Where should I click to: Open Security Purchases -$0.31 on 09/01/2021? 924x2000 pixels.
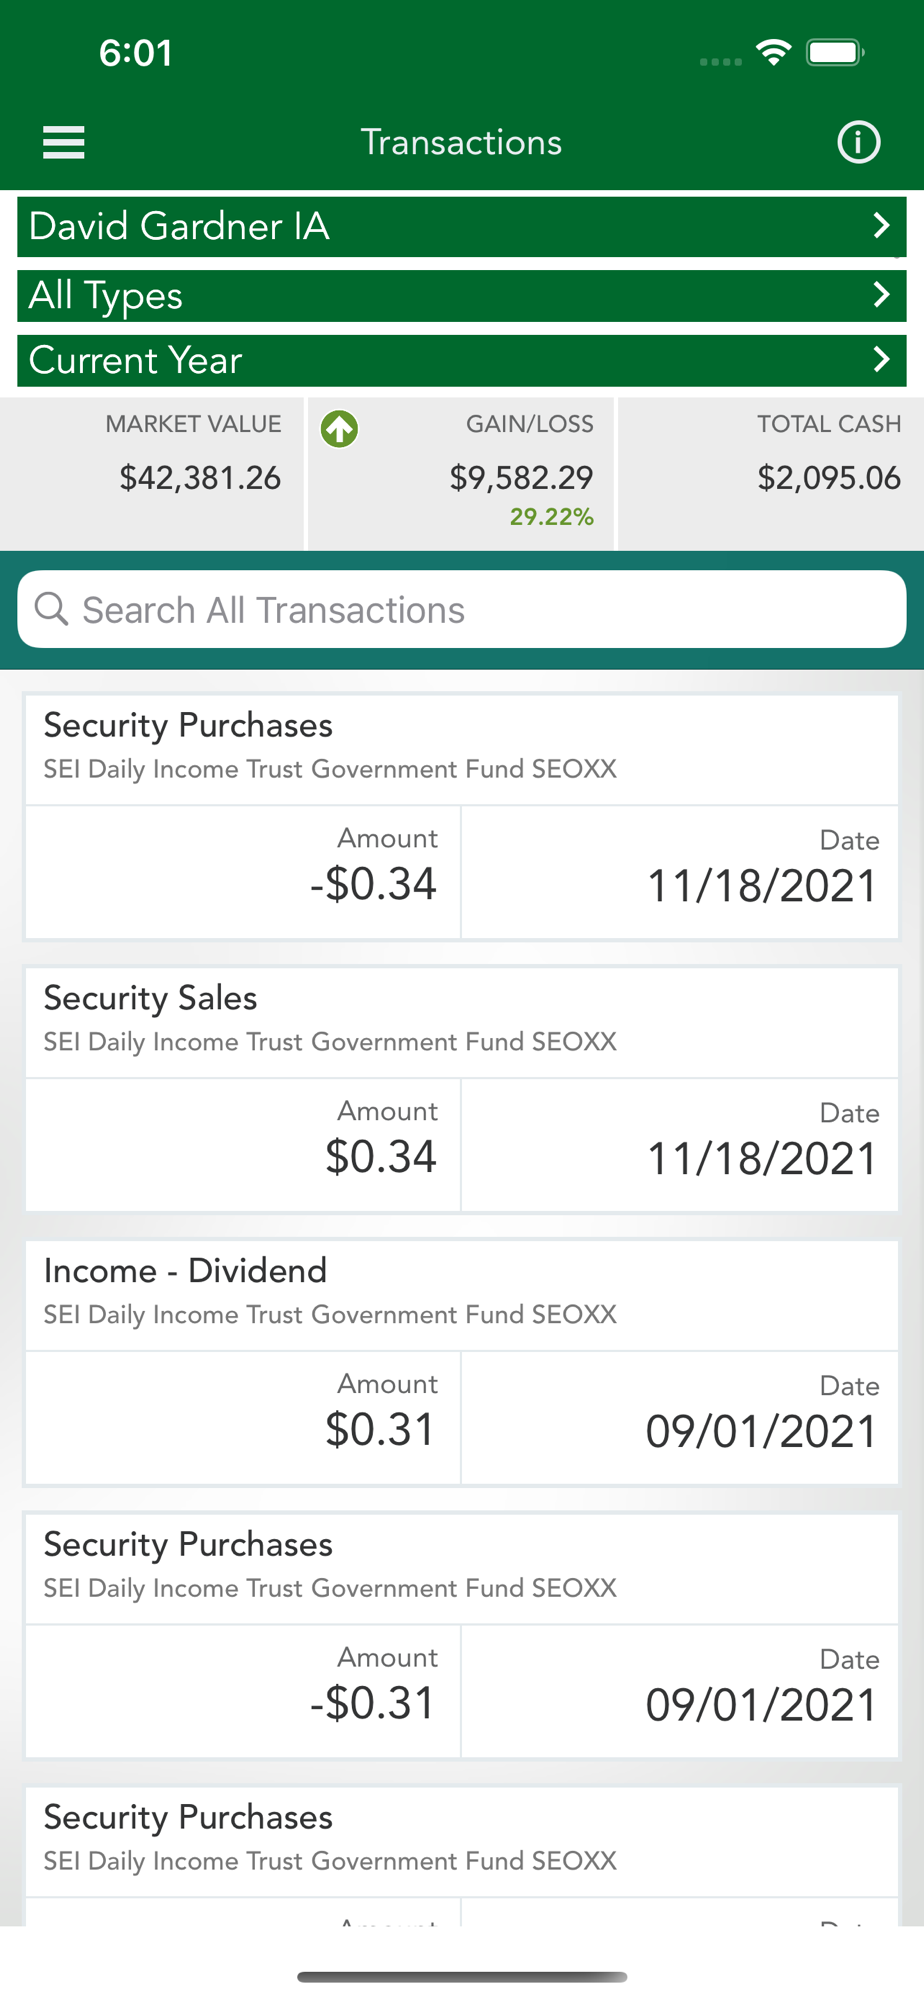(x=462, y=1635)
